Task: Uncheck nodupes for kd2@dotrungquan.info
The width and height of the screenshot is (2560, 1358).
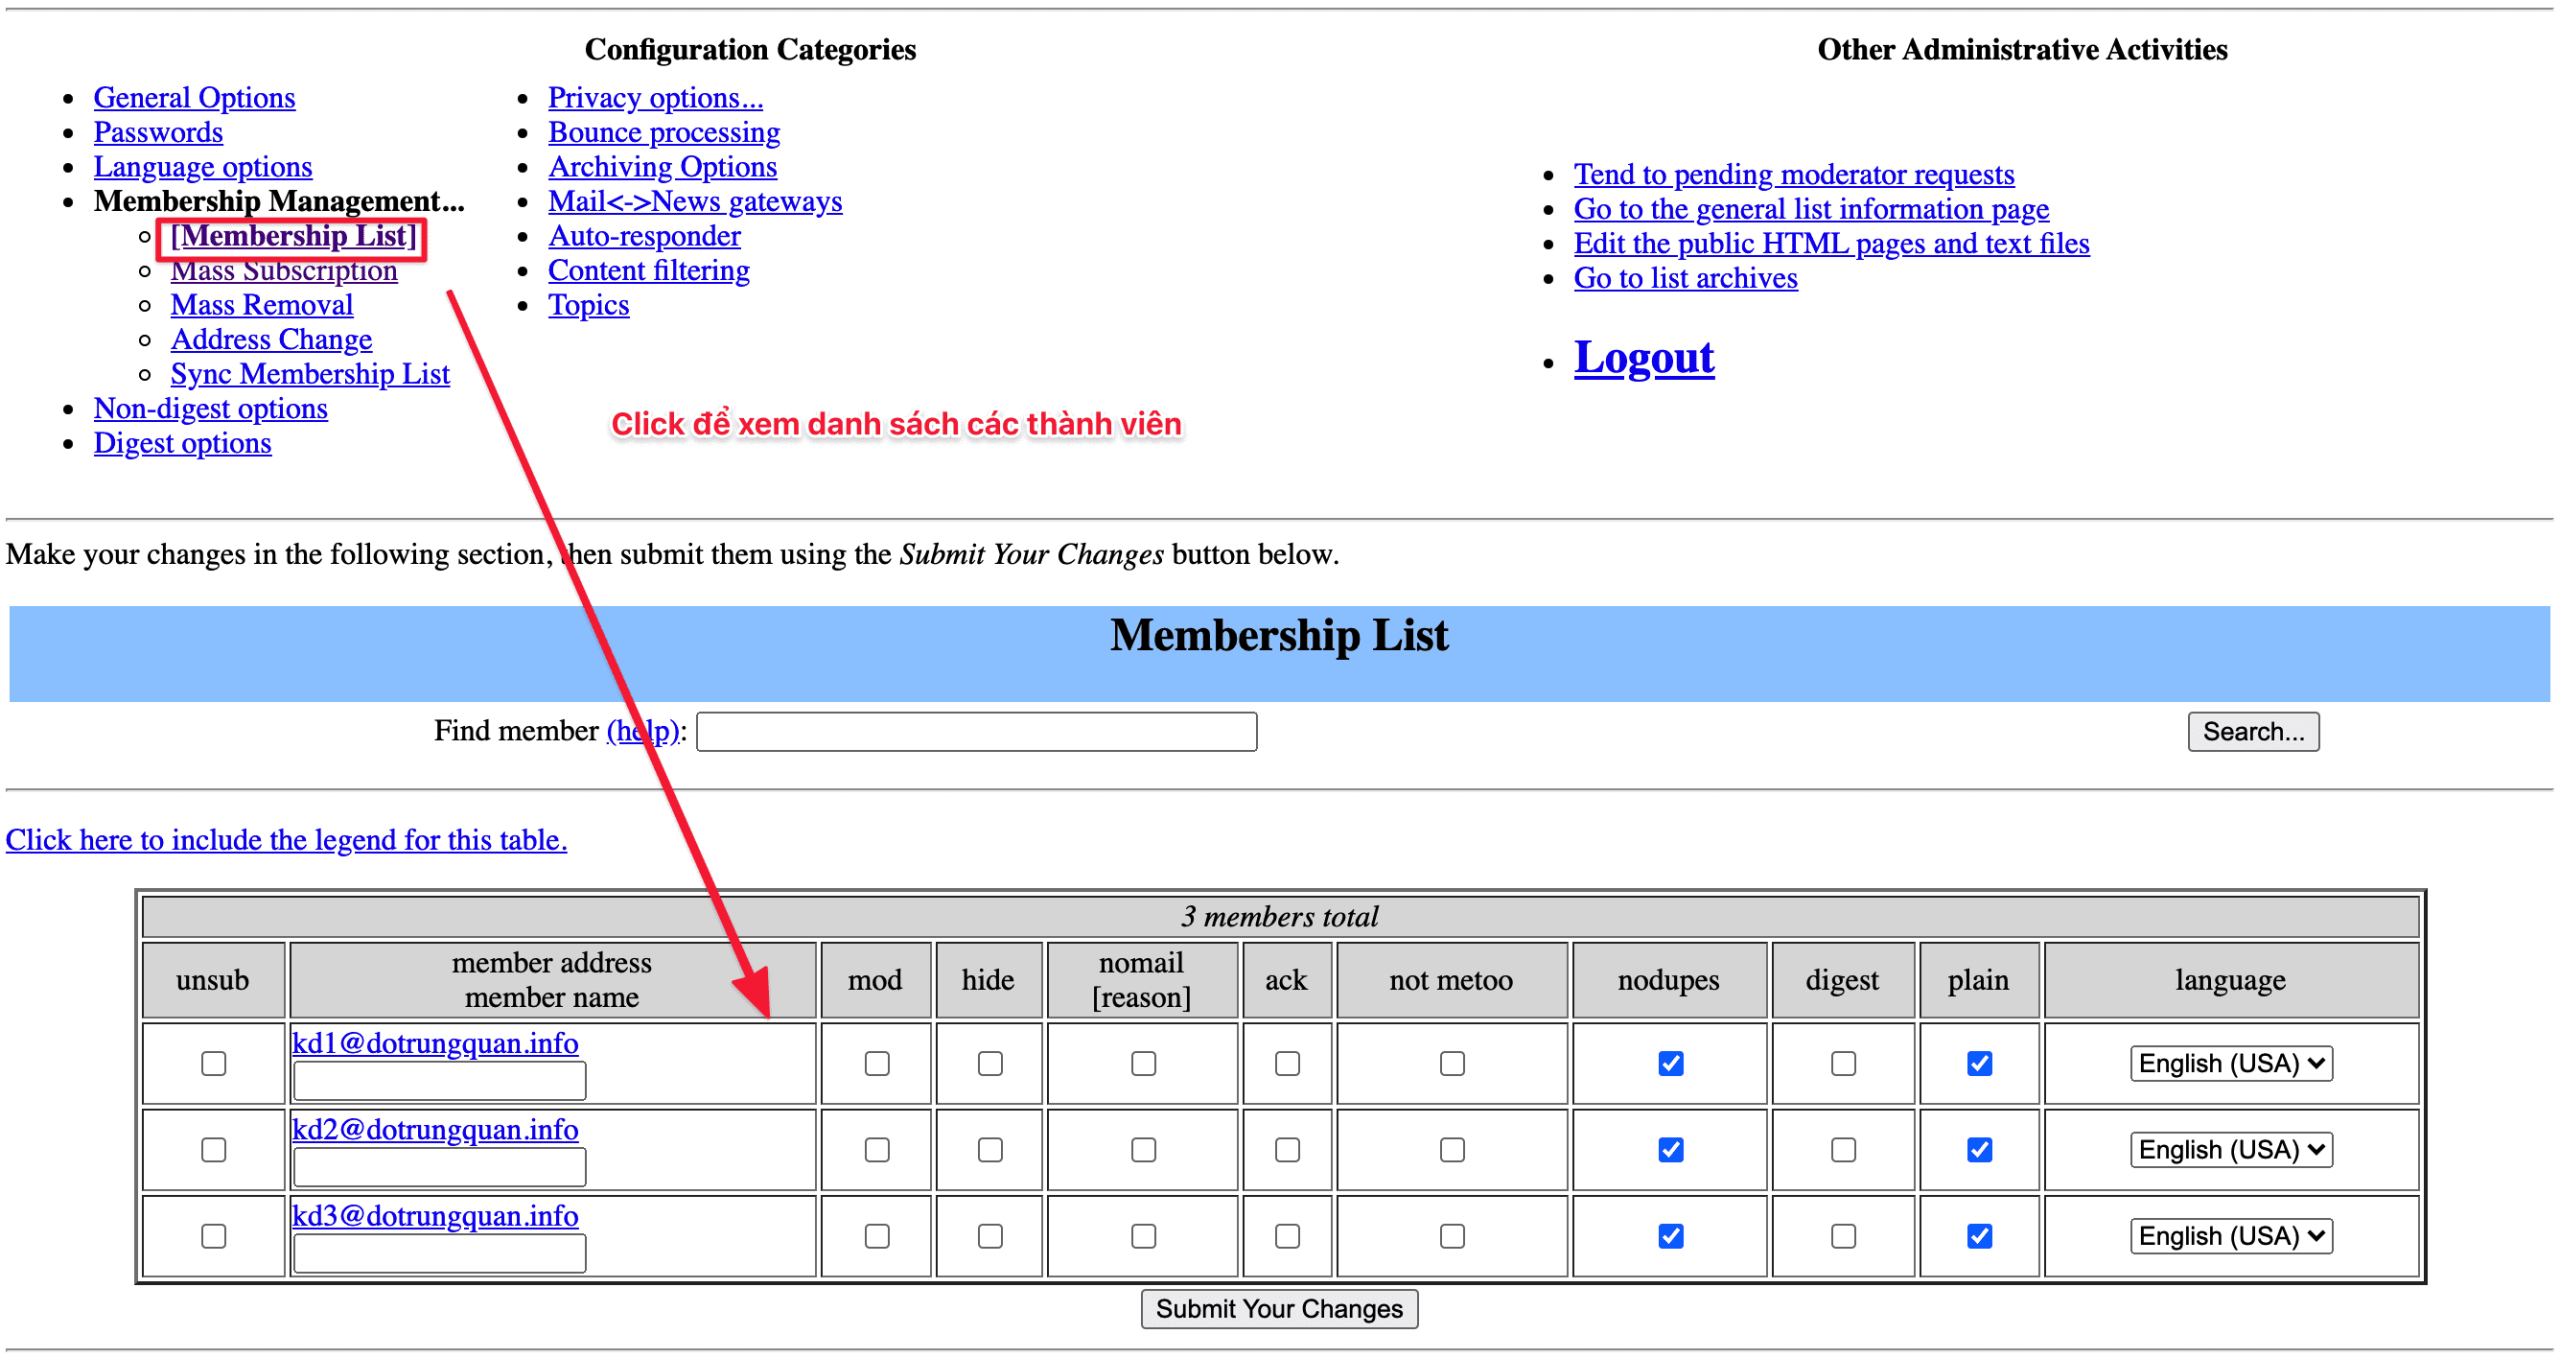Action: click(1670, 1150)
